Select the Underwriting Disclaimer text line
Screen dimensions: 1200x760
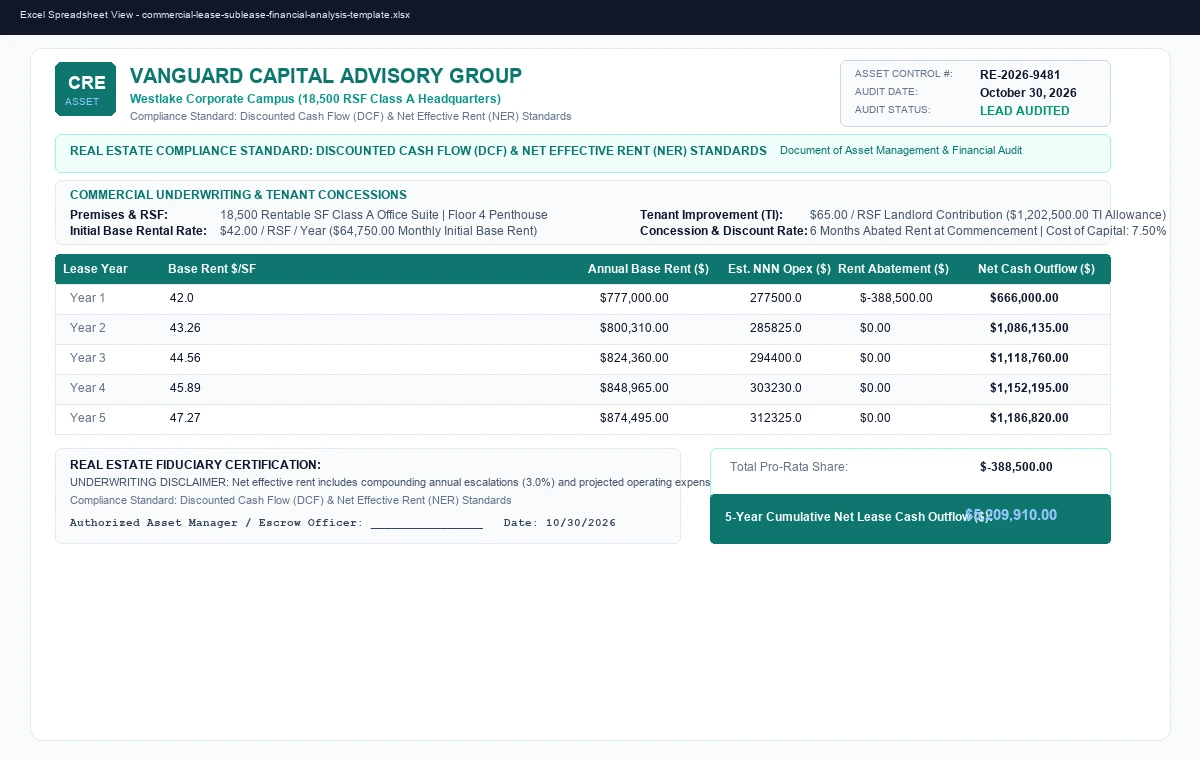point(390,482)
